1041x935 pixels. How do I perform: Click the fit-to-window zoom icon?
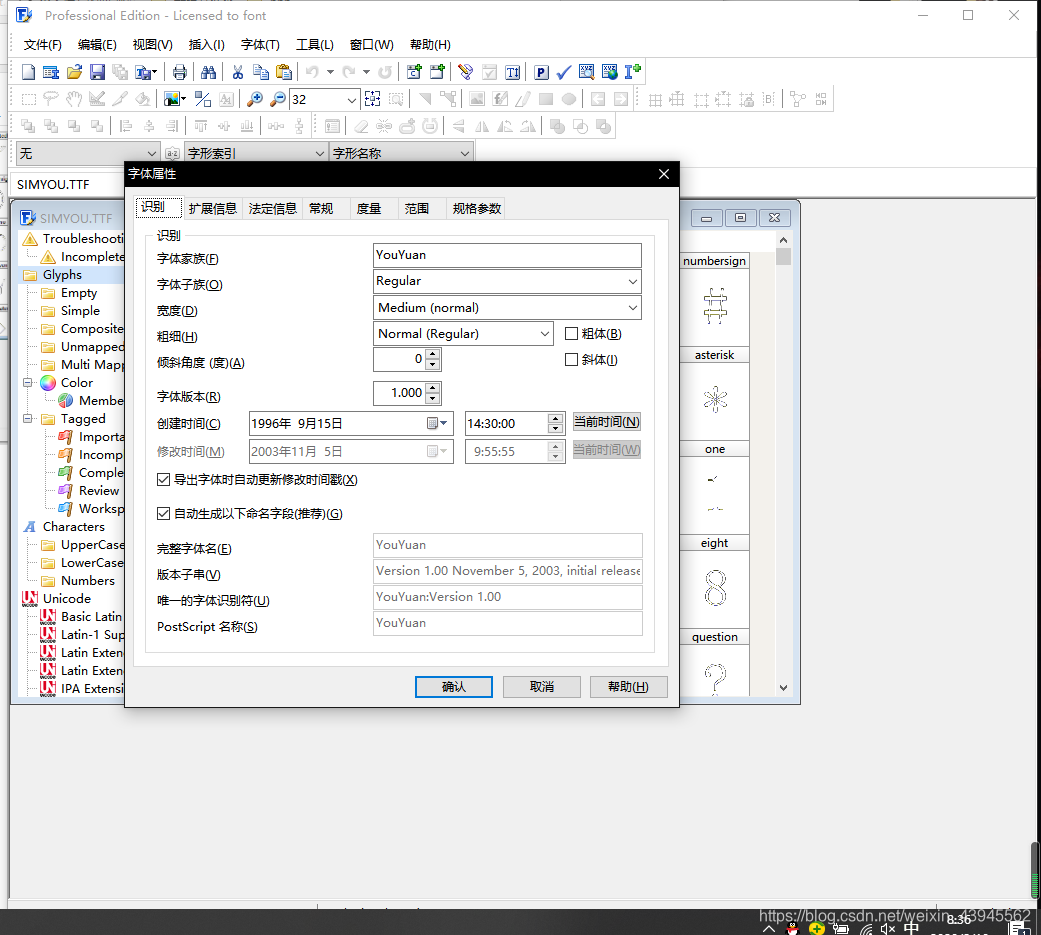(372, 99)
